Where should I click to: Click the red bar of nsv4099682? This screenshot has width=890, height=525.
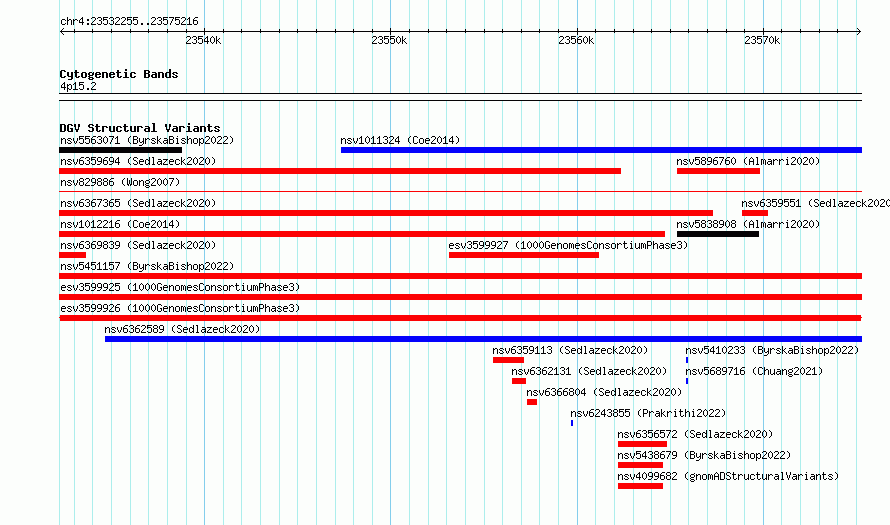[x=640, y=486]
